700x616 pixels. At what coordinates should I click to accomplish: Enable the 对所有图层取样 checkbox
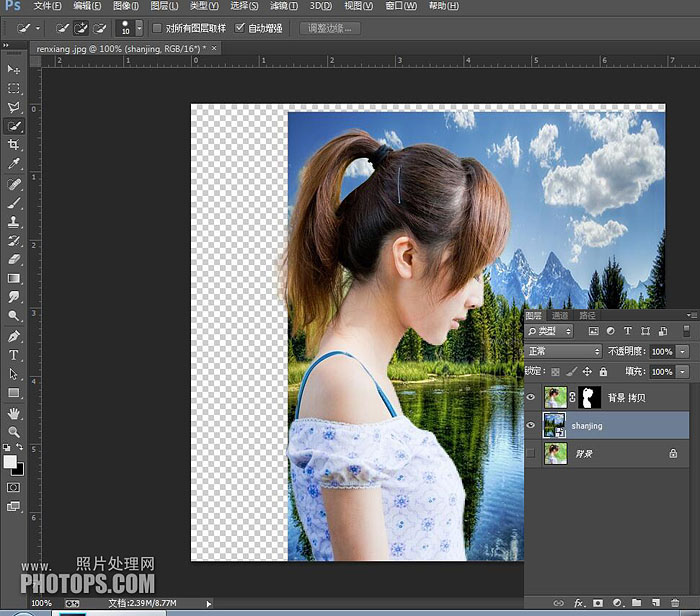157,28
